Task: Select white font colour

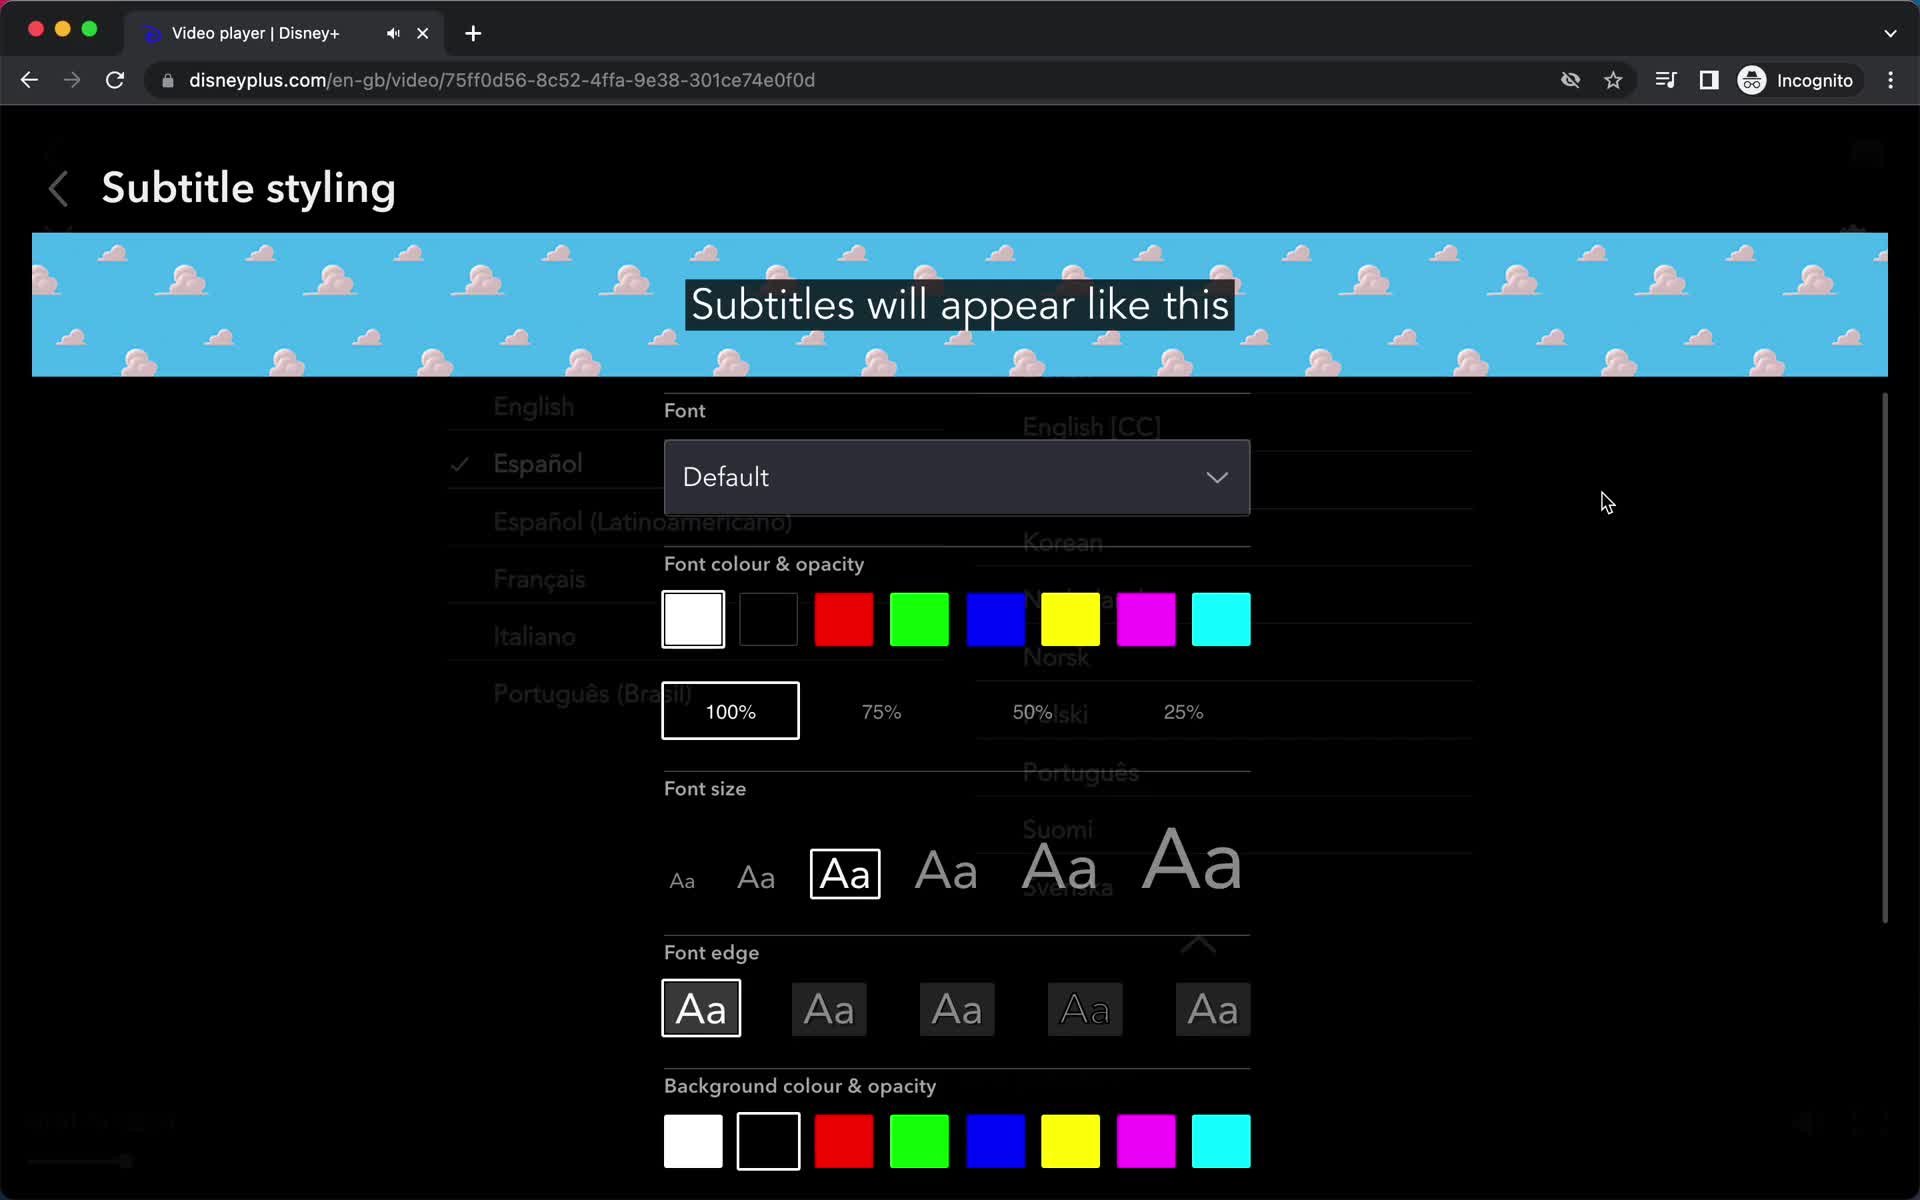Action: pyautogui.click(x=693, y=619)
